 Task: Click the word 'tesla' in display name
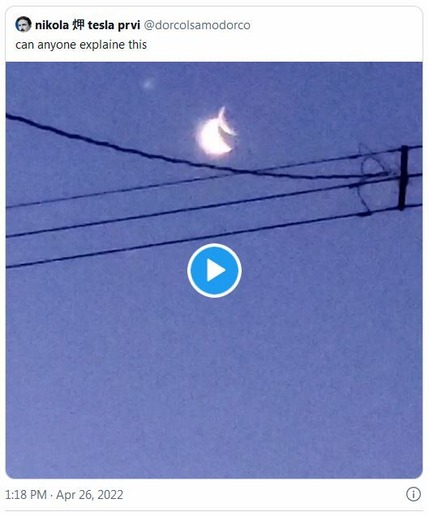point(101,25)
